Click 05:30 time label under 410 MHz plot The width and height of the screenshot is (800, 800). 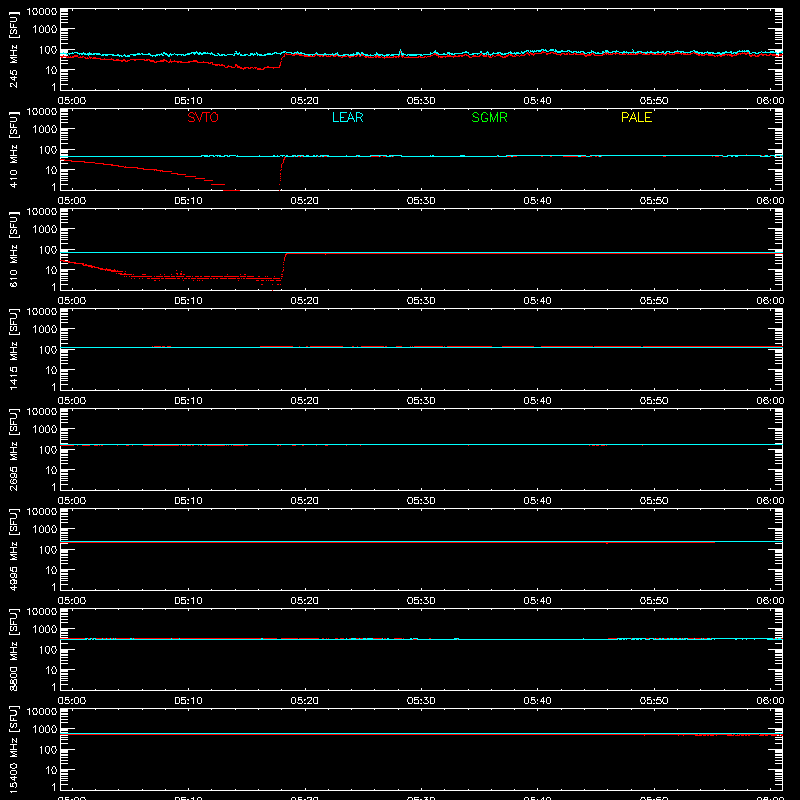click(x=421, y=201)
